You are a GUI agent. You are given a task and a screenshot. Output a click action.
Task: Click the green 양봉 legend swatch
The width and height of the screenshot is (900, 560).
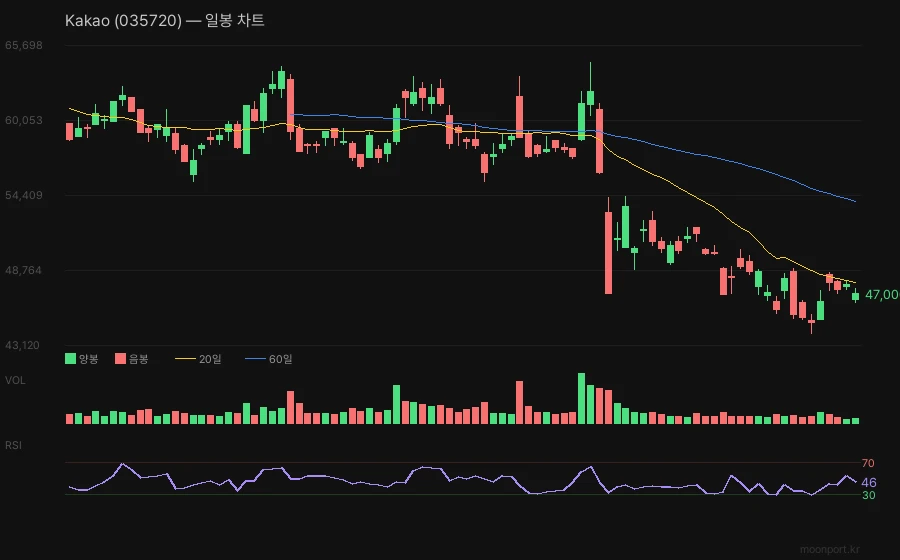(70, 358)
